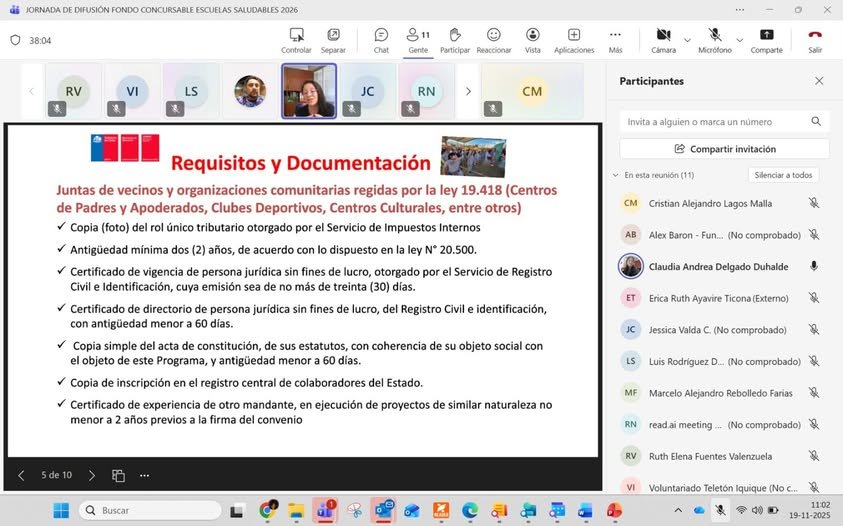Screen dimensions: 843x526
Task: Click the Separar pop-out icon
Action: click(333, 40)
